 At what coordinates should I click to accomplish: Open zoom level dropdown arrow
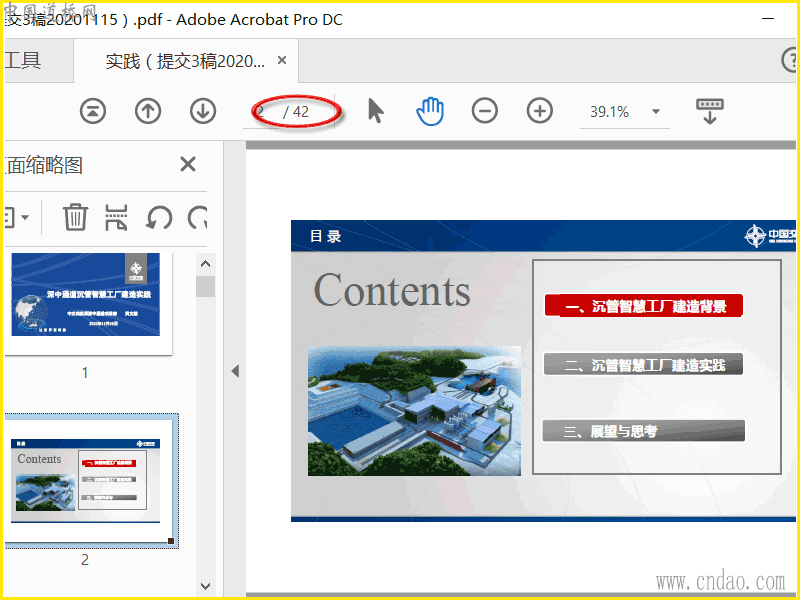click(656, 111)
